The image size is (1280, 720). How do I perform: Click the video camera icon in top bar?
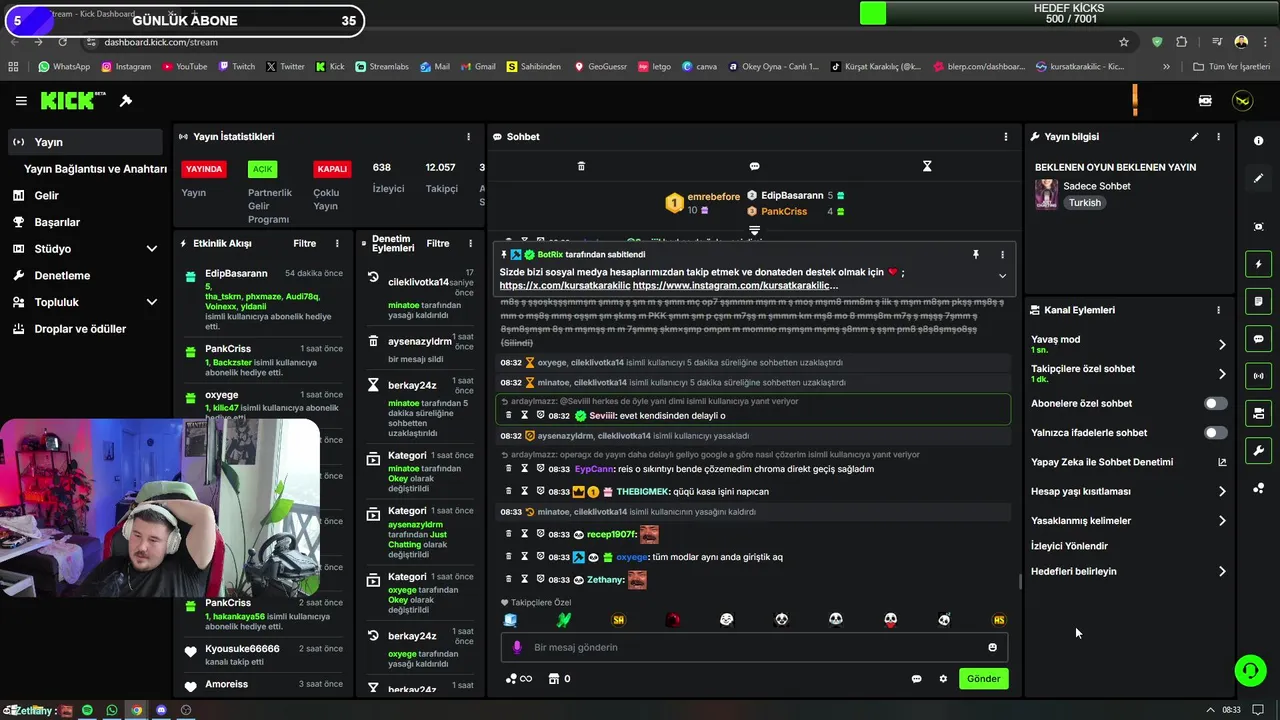point(1205,101)
